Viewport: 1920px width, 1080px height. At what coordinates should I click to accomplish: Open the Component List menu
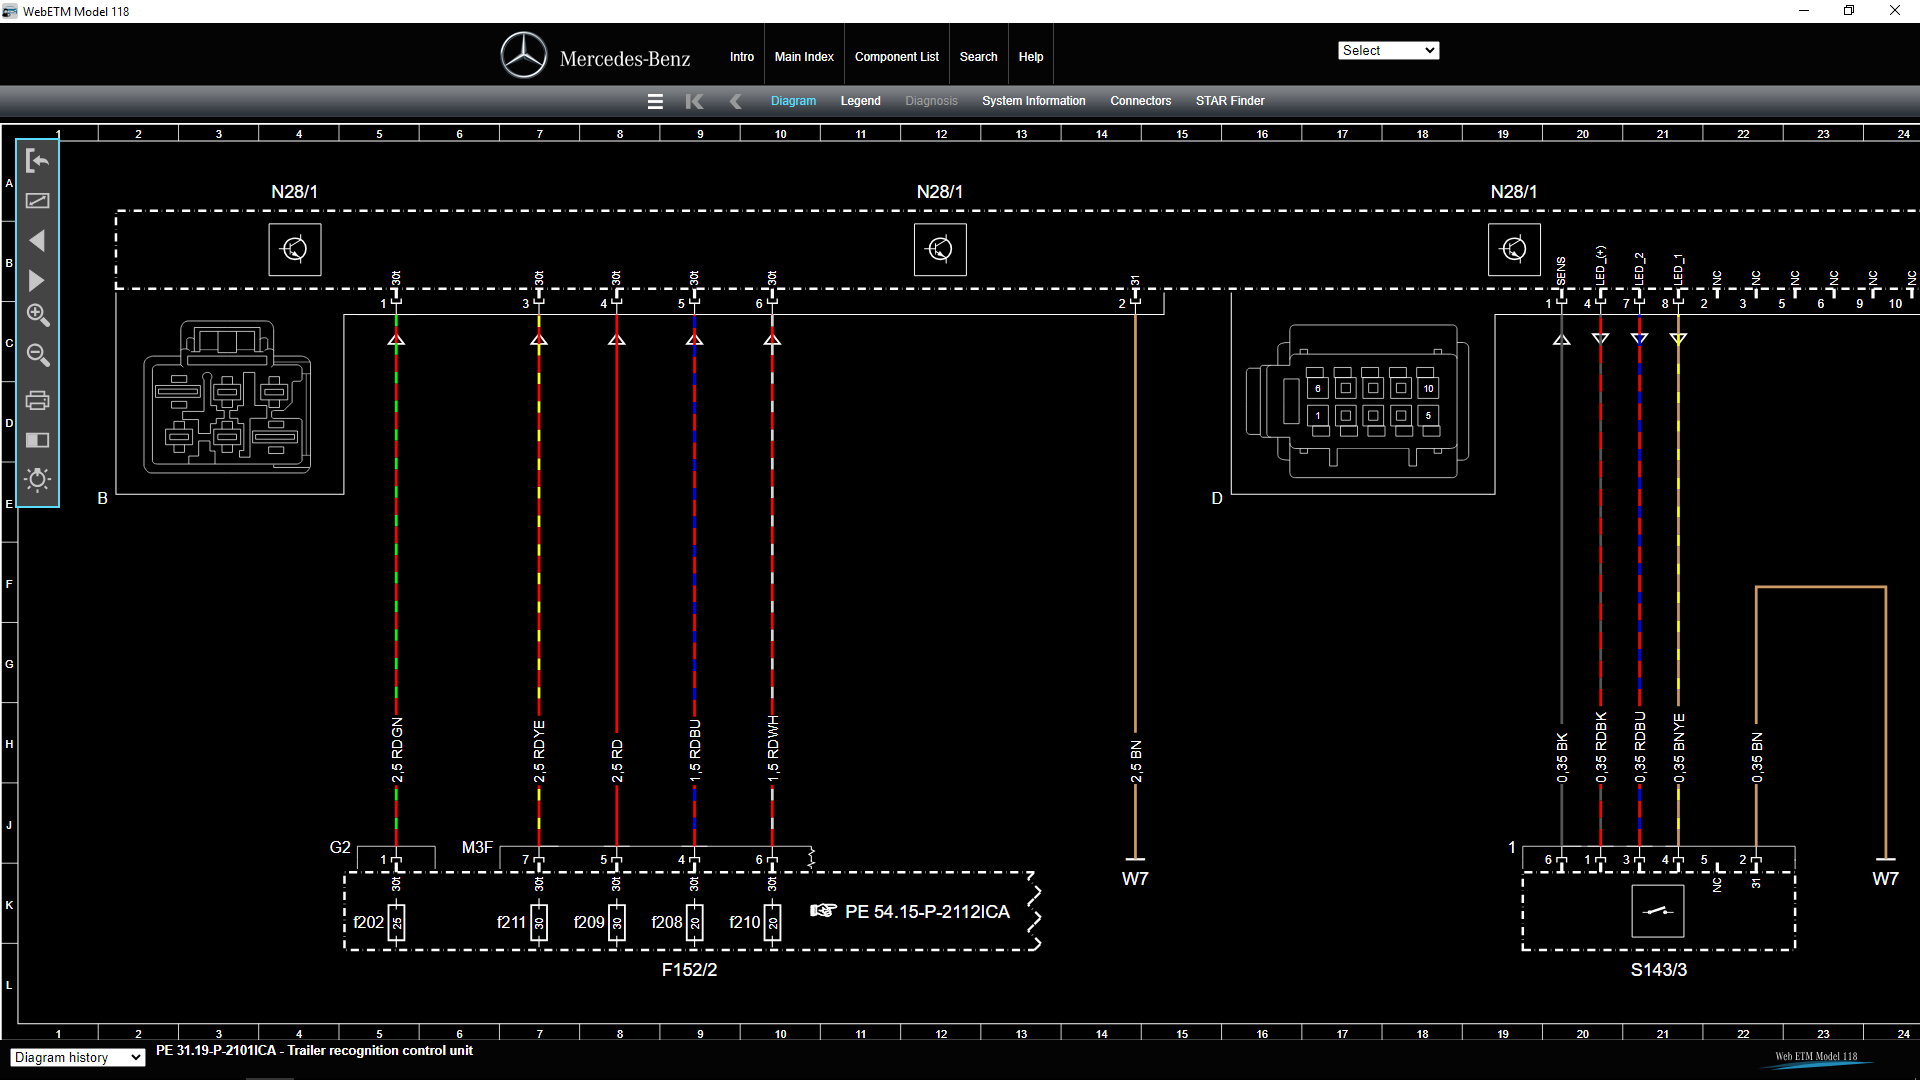coord(896,57)
